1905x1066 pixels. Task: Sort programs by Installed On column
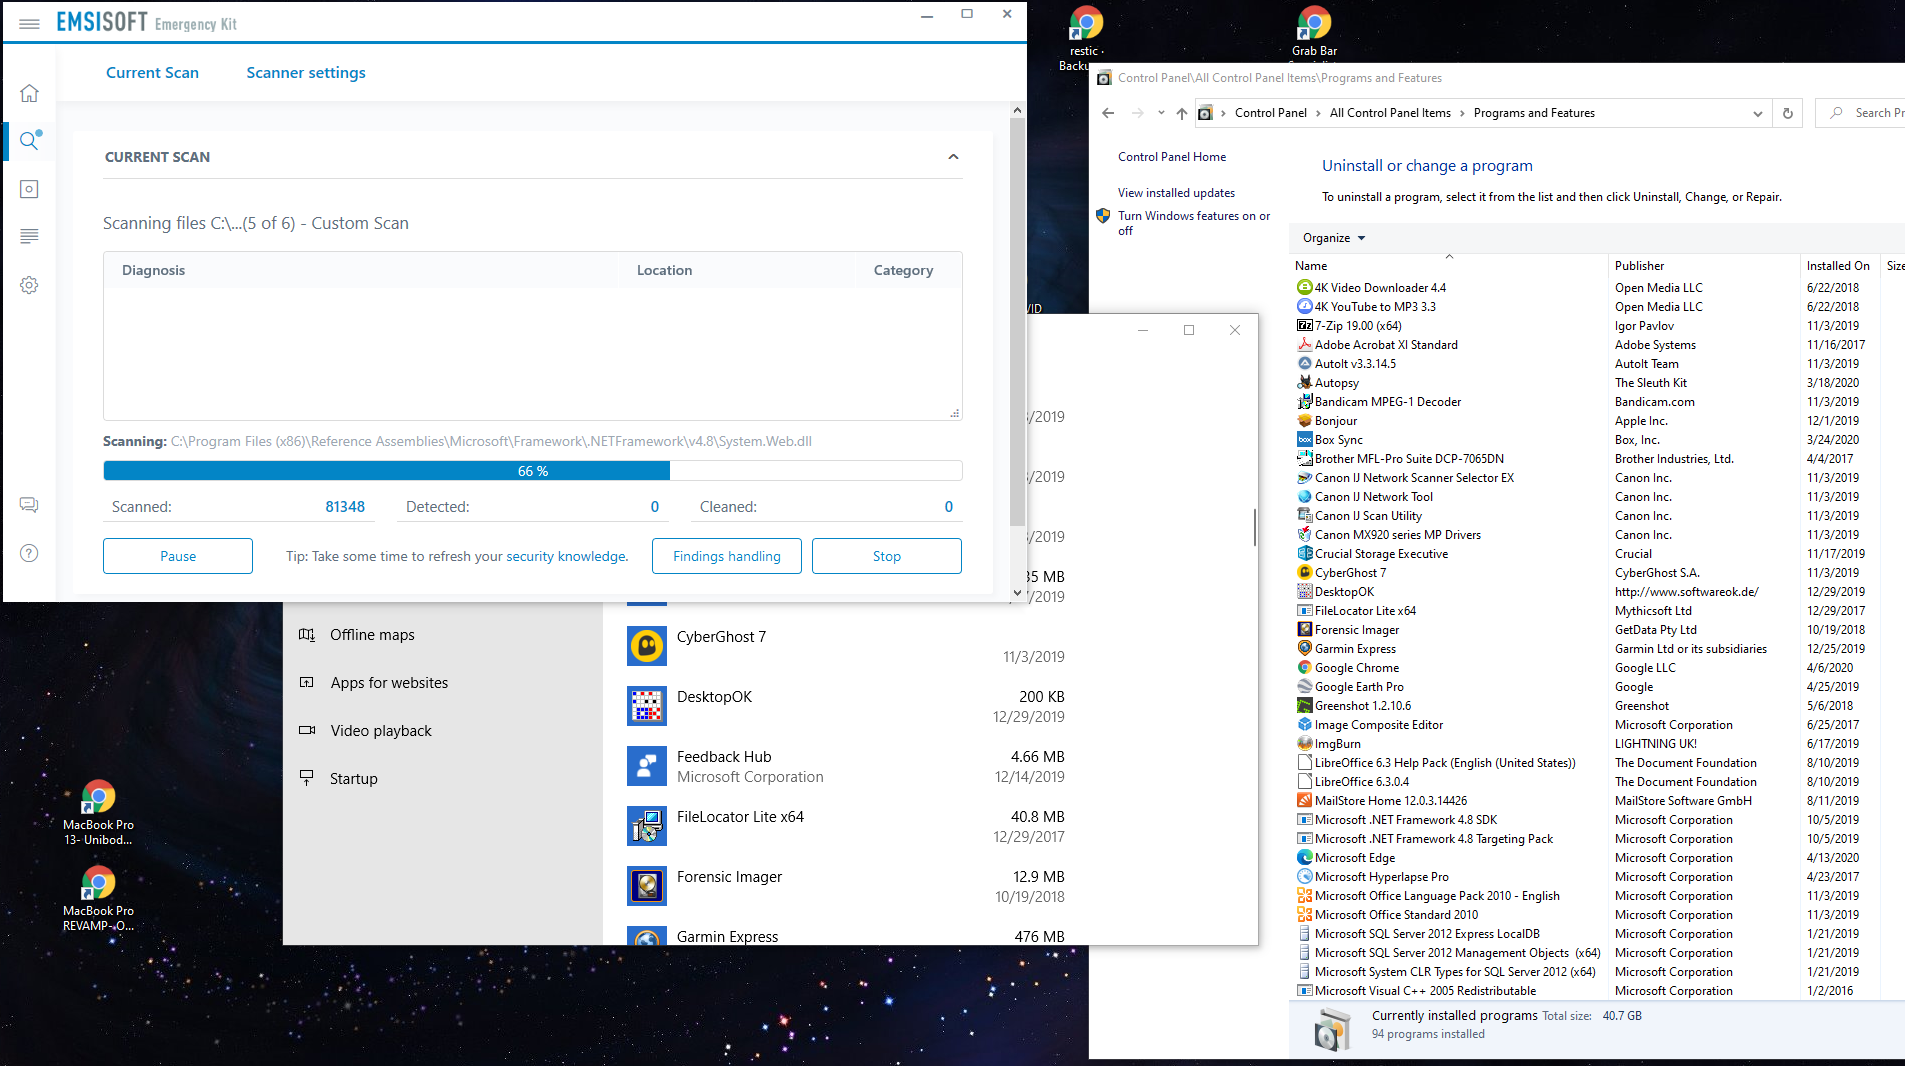pos(1838,266)
